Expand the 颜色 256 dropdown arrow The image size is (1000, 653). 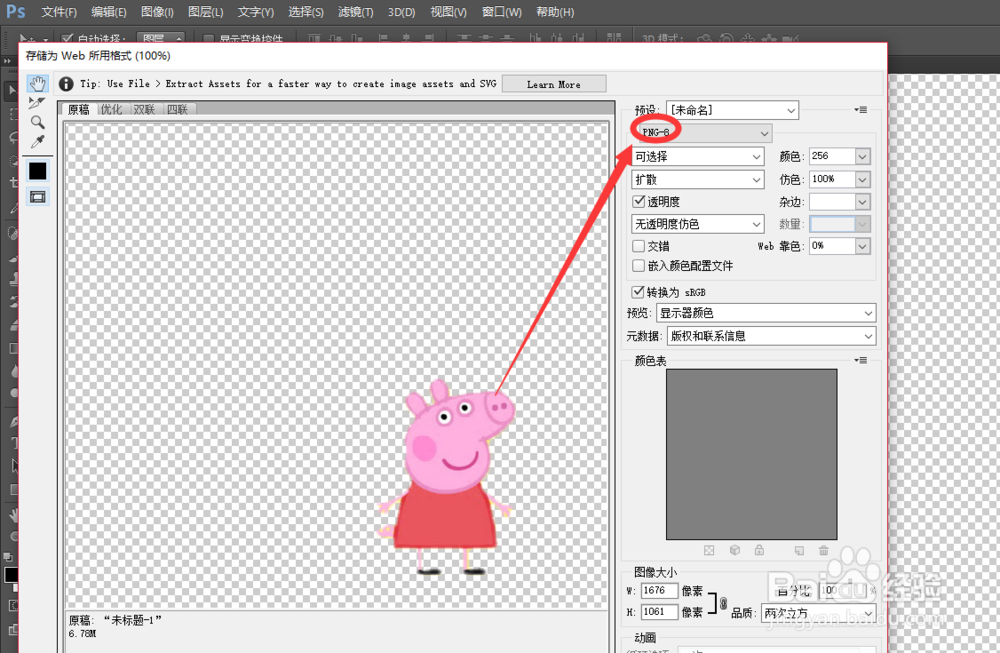click(x=862, y=156)
